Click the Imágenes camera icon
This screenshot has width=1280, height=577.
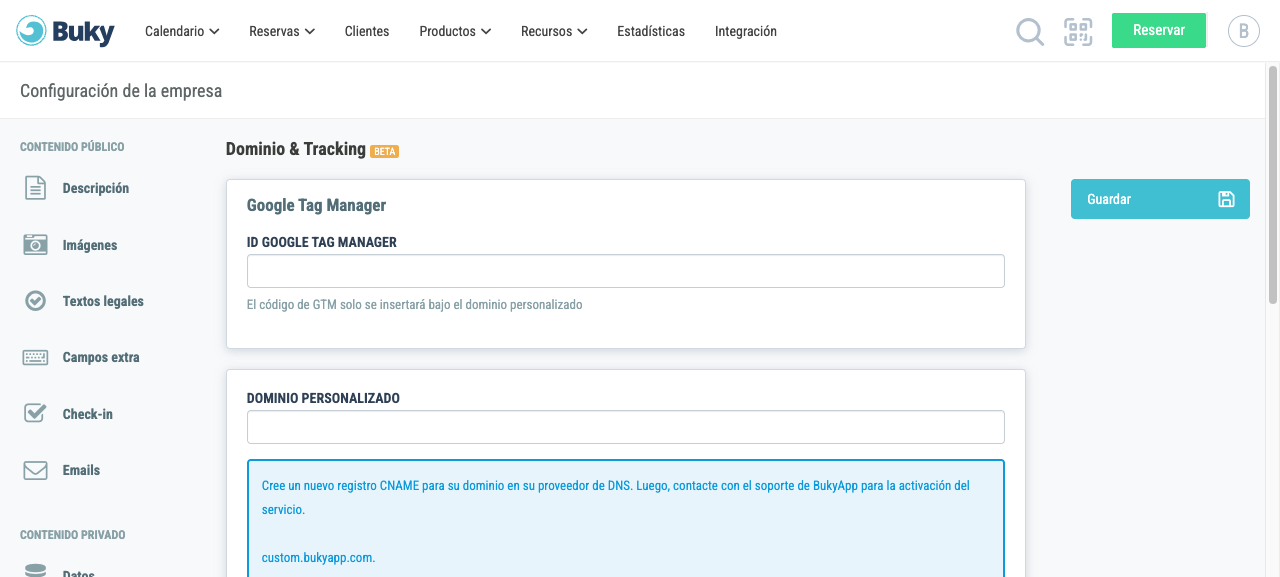36,245
